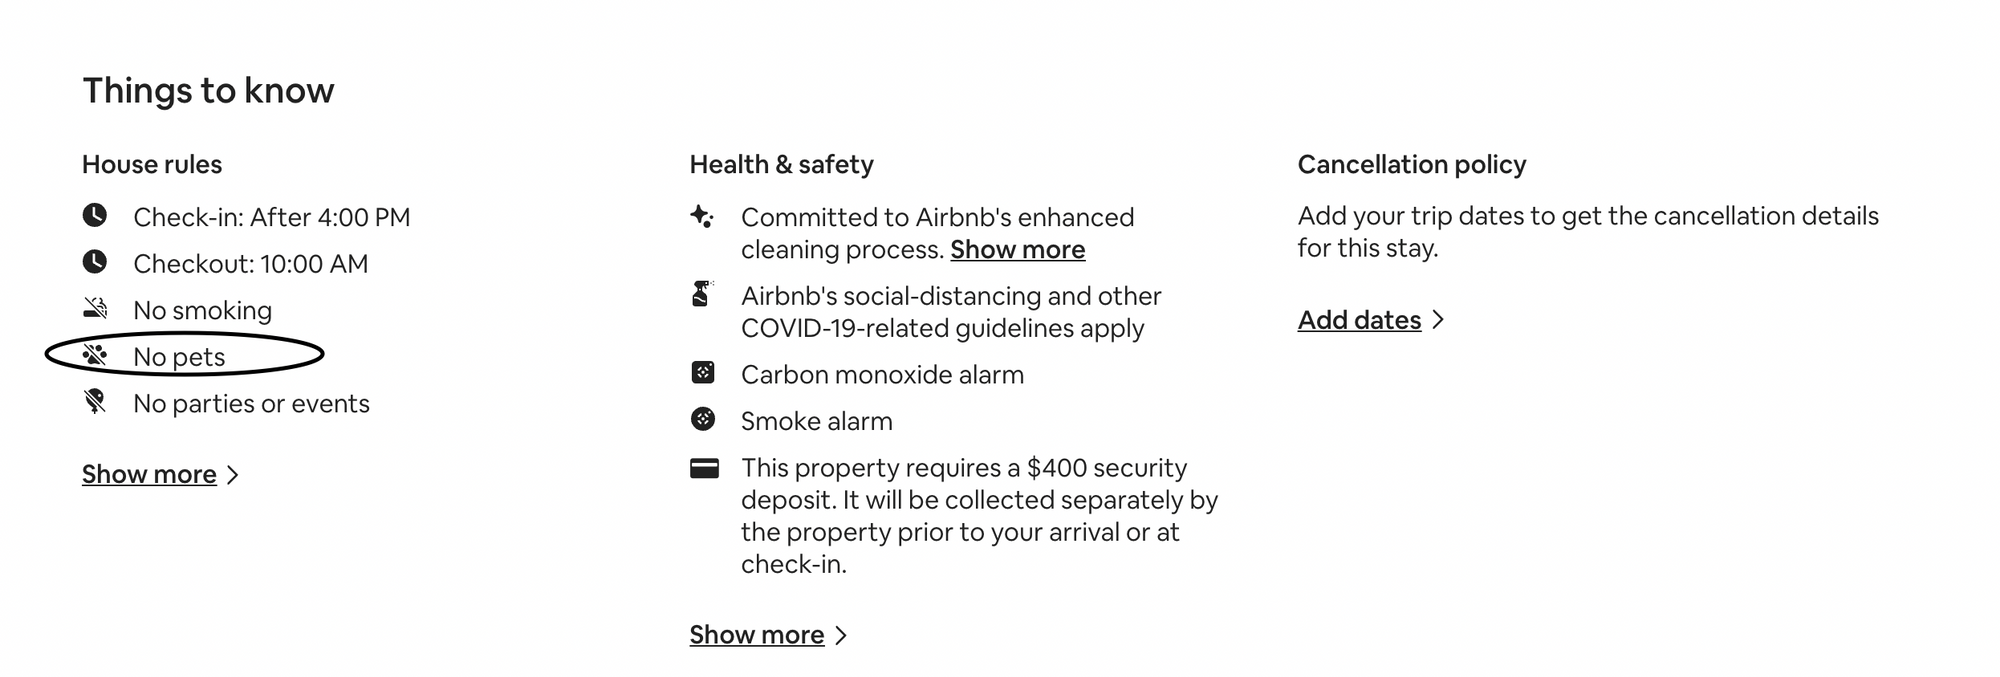Open Show more under Health & safety

(757, 635)
